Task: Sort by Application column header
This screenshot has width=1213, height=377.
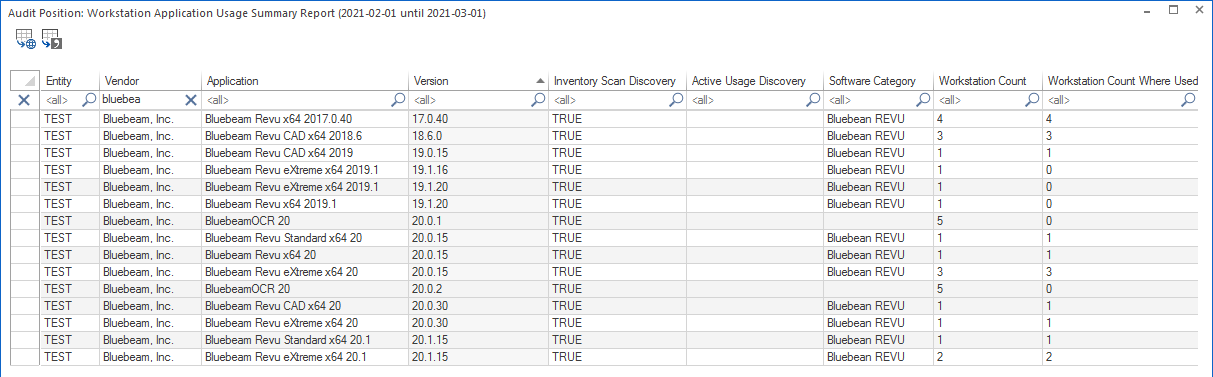Action: pos(305,81)
